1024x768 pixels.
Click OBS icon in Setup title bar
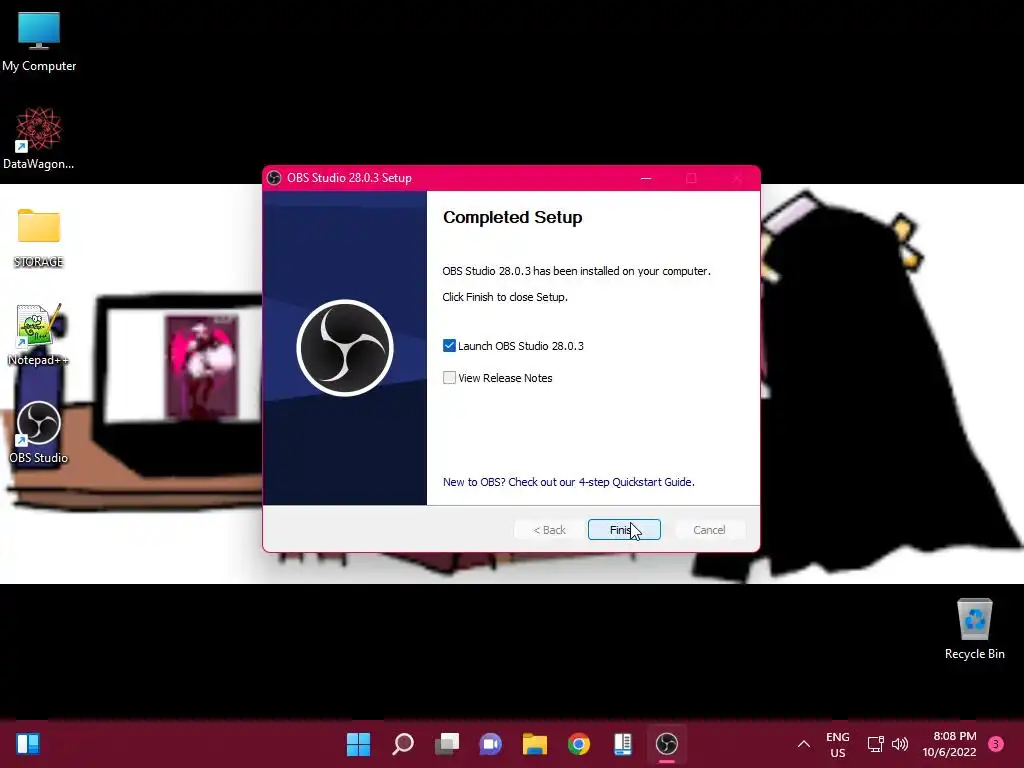click(x=274, y=178)
